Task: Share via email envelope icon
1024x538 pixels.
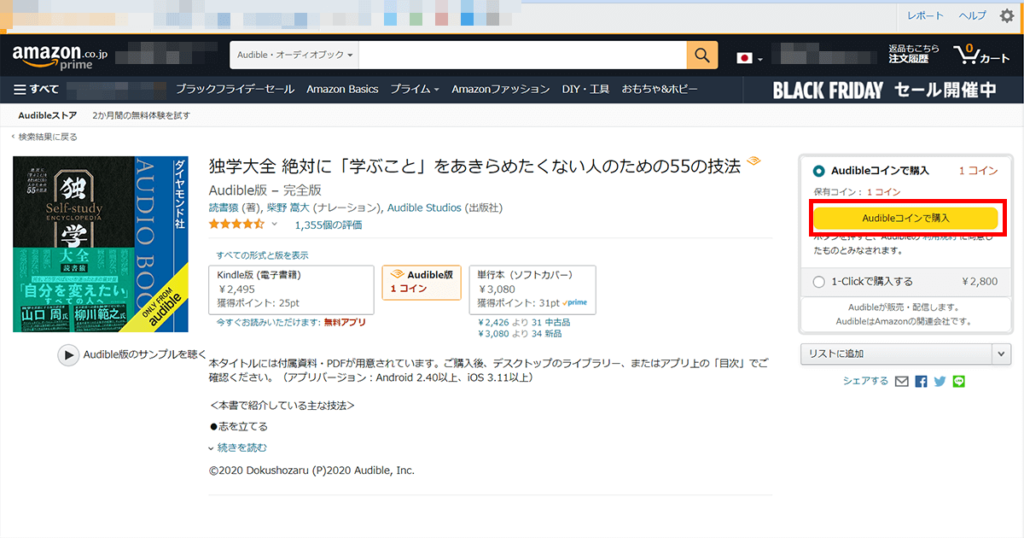Action: (x=901, y=381)
